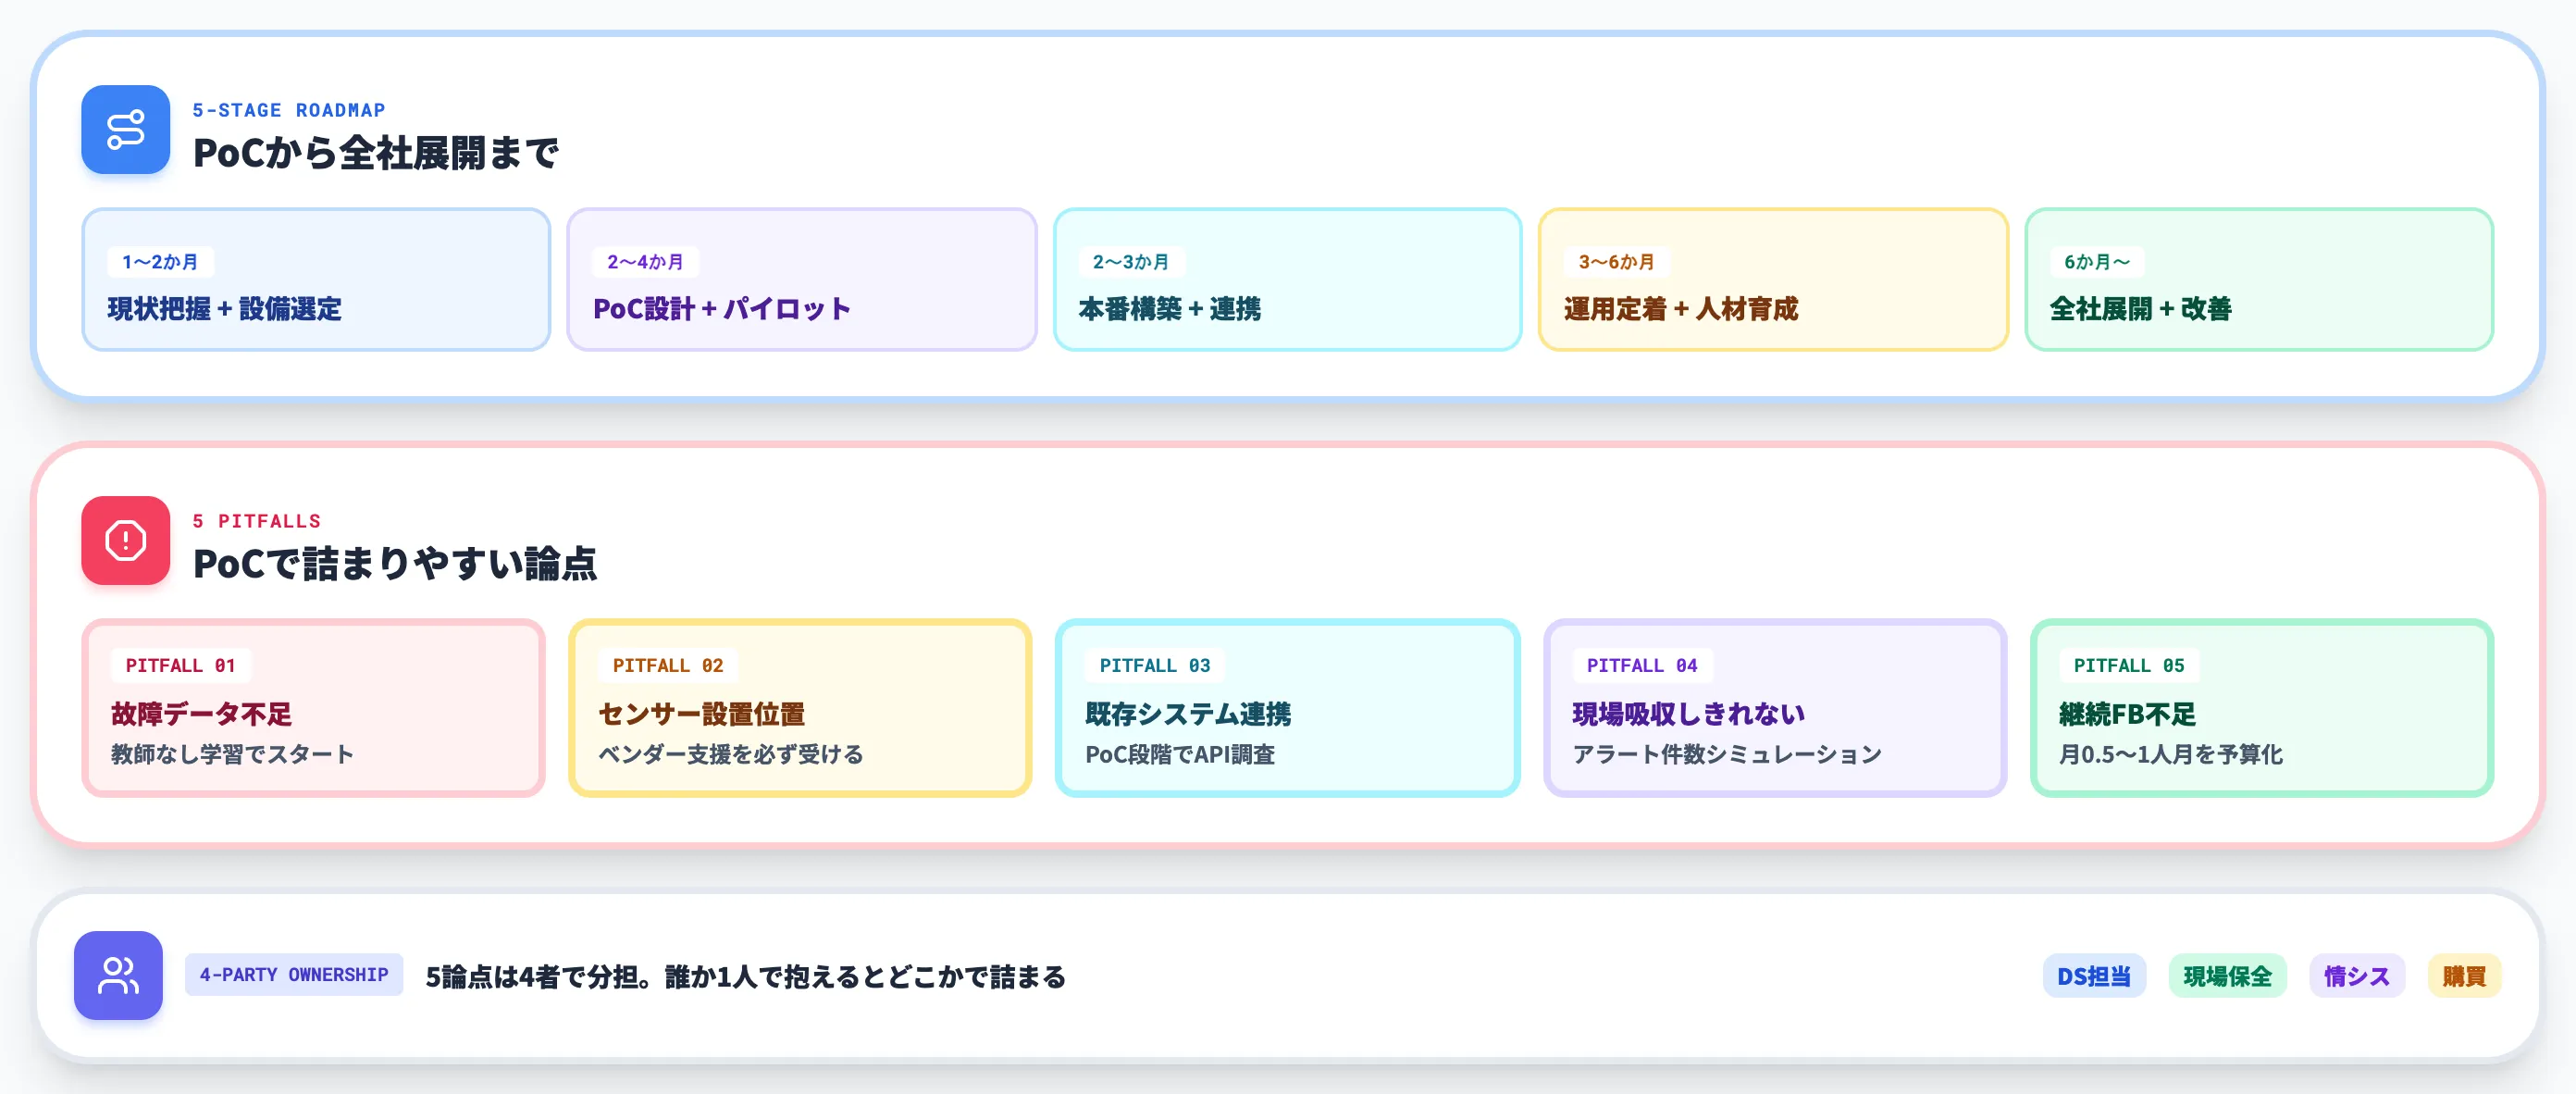
Task: Click the 2〜4か月 duration badge
Action: click(x=645, y=262)
